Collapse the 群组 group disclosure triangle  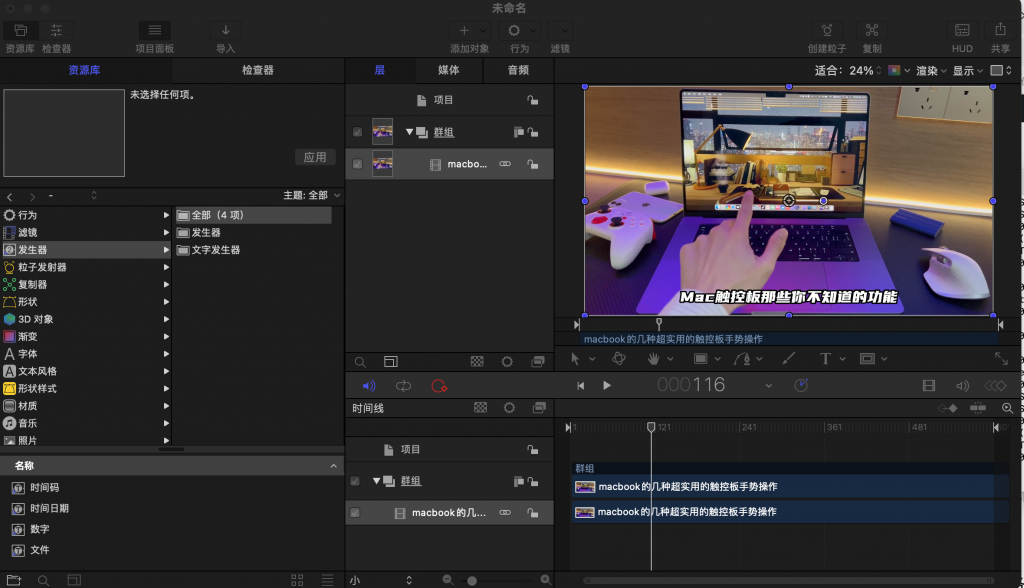(408, 131)
